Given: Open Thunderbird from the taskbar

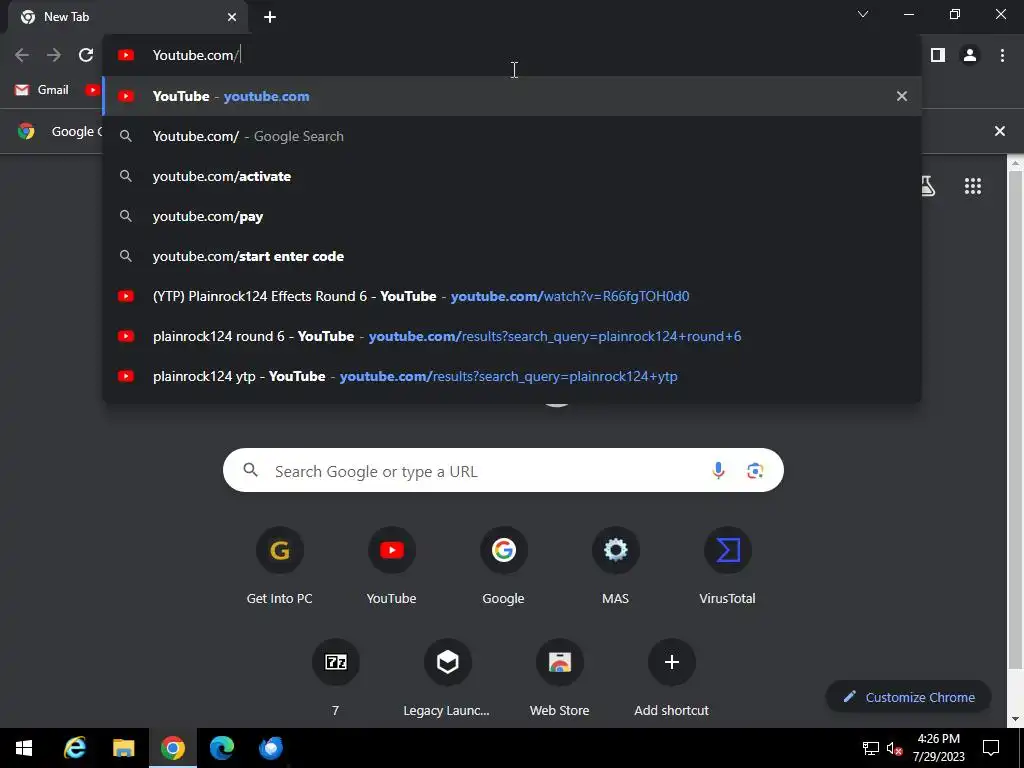Looking at the screenshot, I should tap(270, 748).
